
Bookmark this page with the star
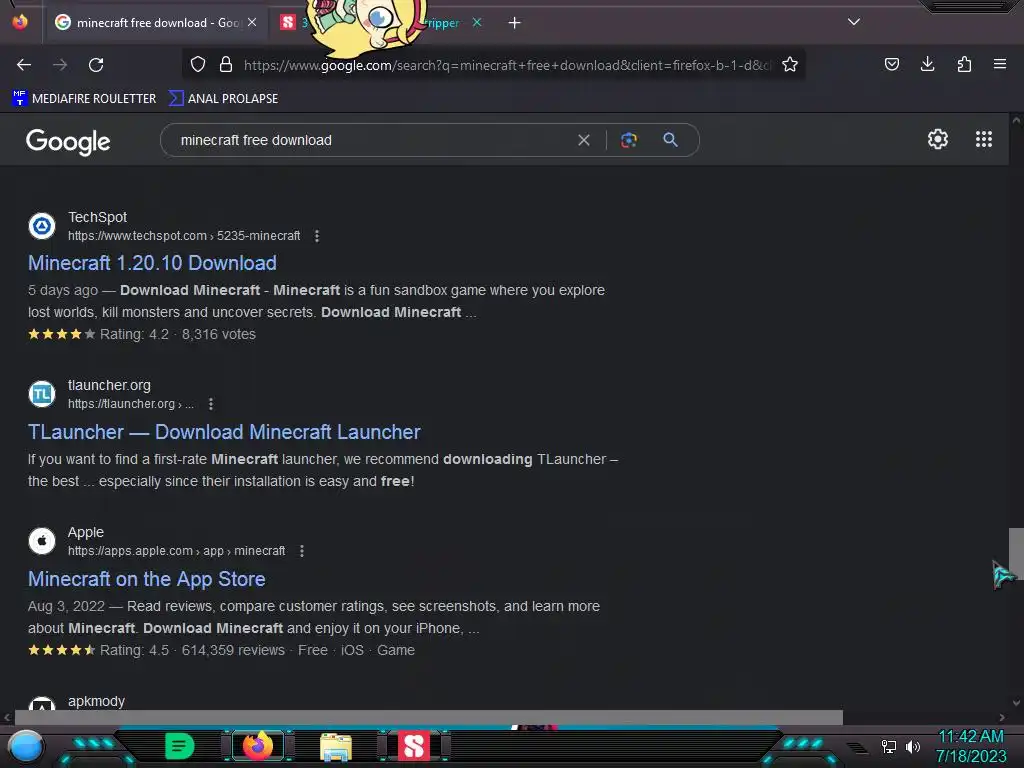790,64
